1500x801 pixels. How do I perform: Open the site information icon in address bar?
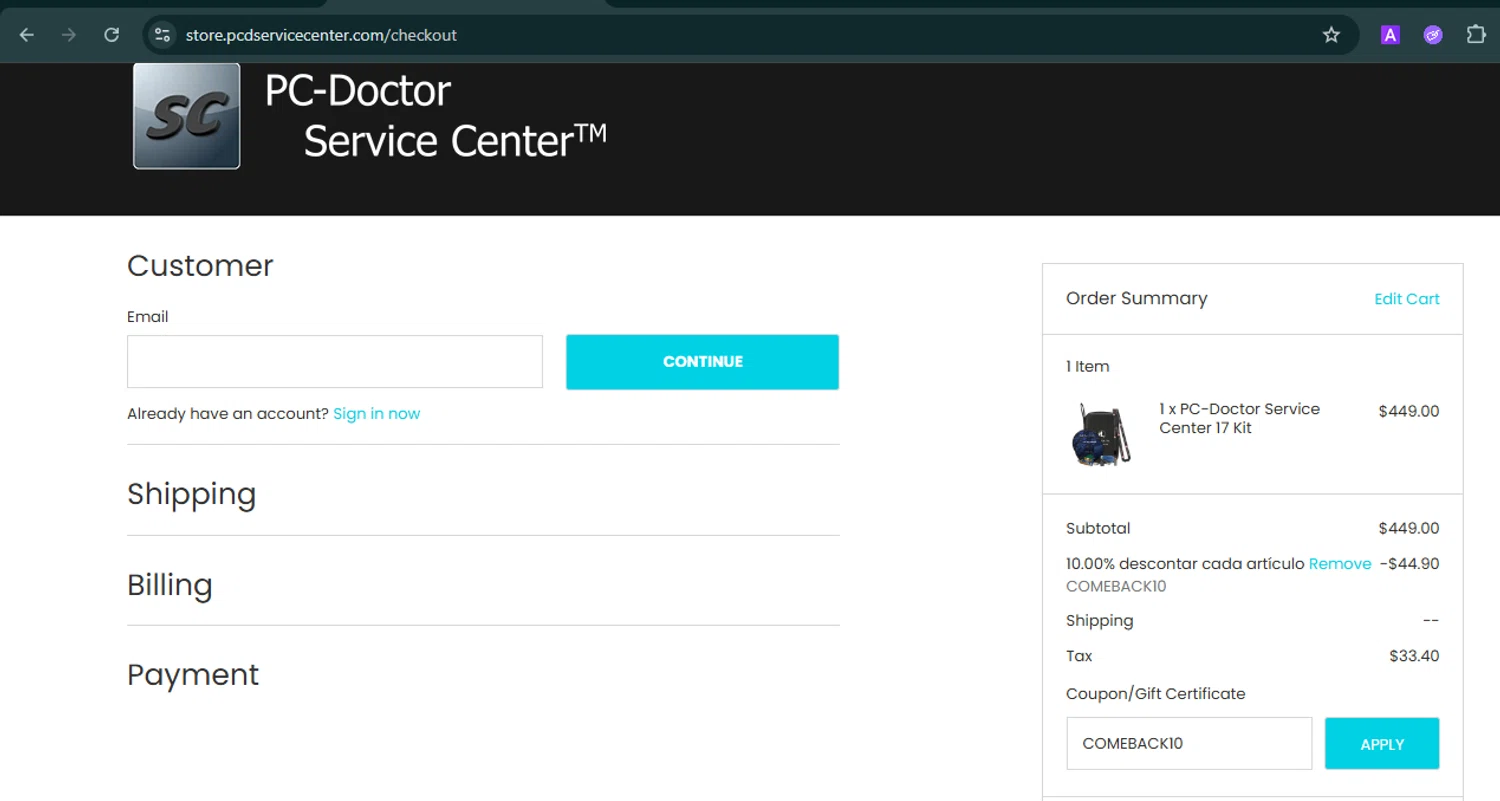[161, 35]
